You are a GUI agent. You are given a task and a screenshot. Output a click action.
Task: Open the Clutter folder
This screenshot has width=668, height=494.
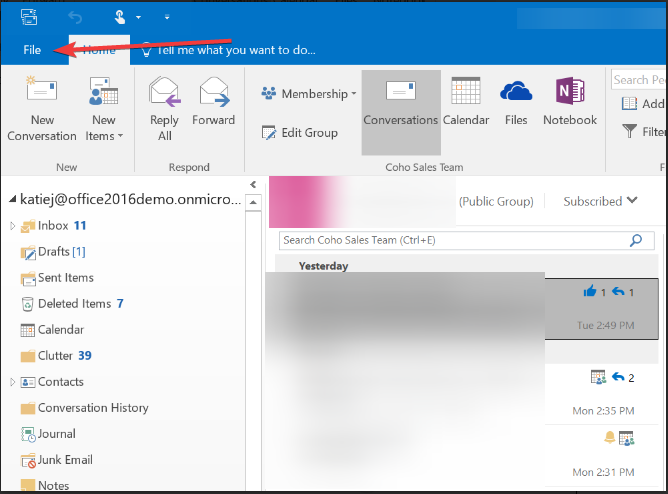(56, 356)
